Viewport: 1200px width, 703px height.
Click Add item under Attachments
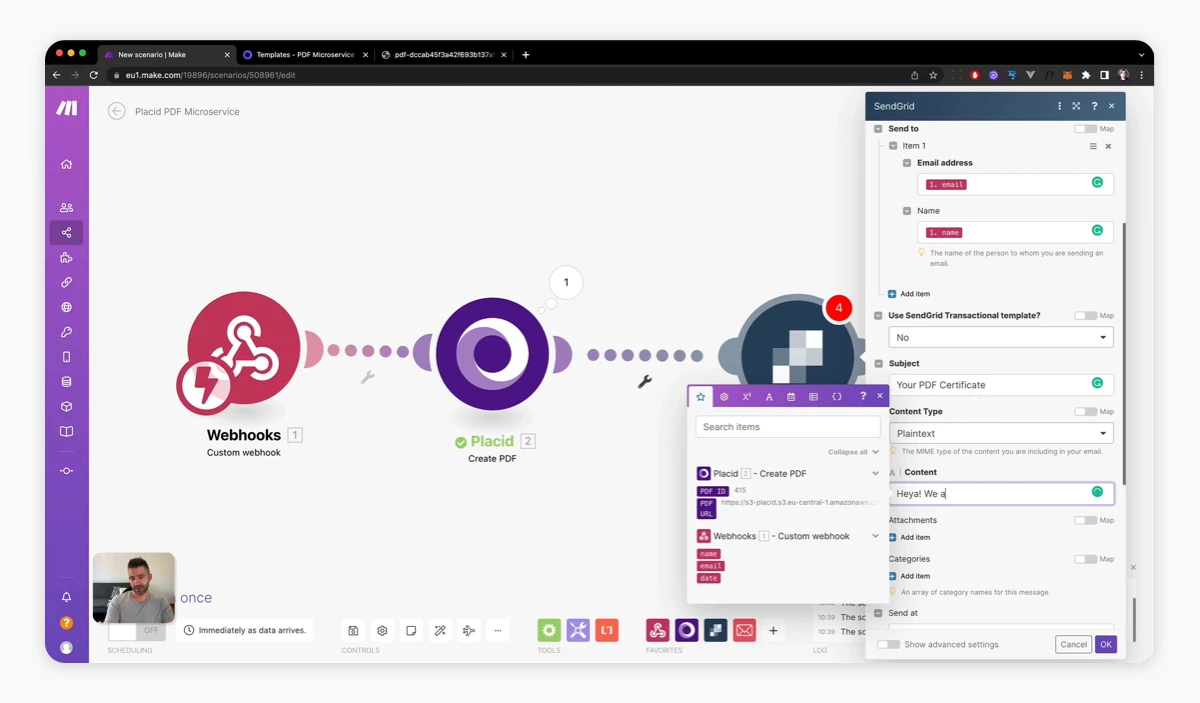click(x=909, y=537)
